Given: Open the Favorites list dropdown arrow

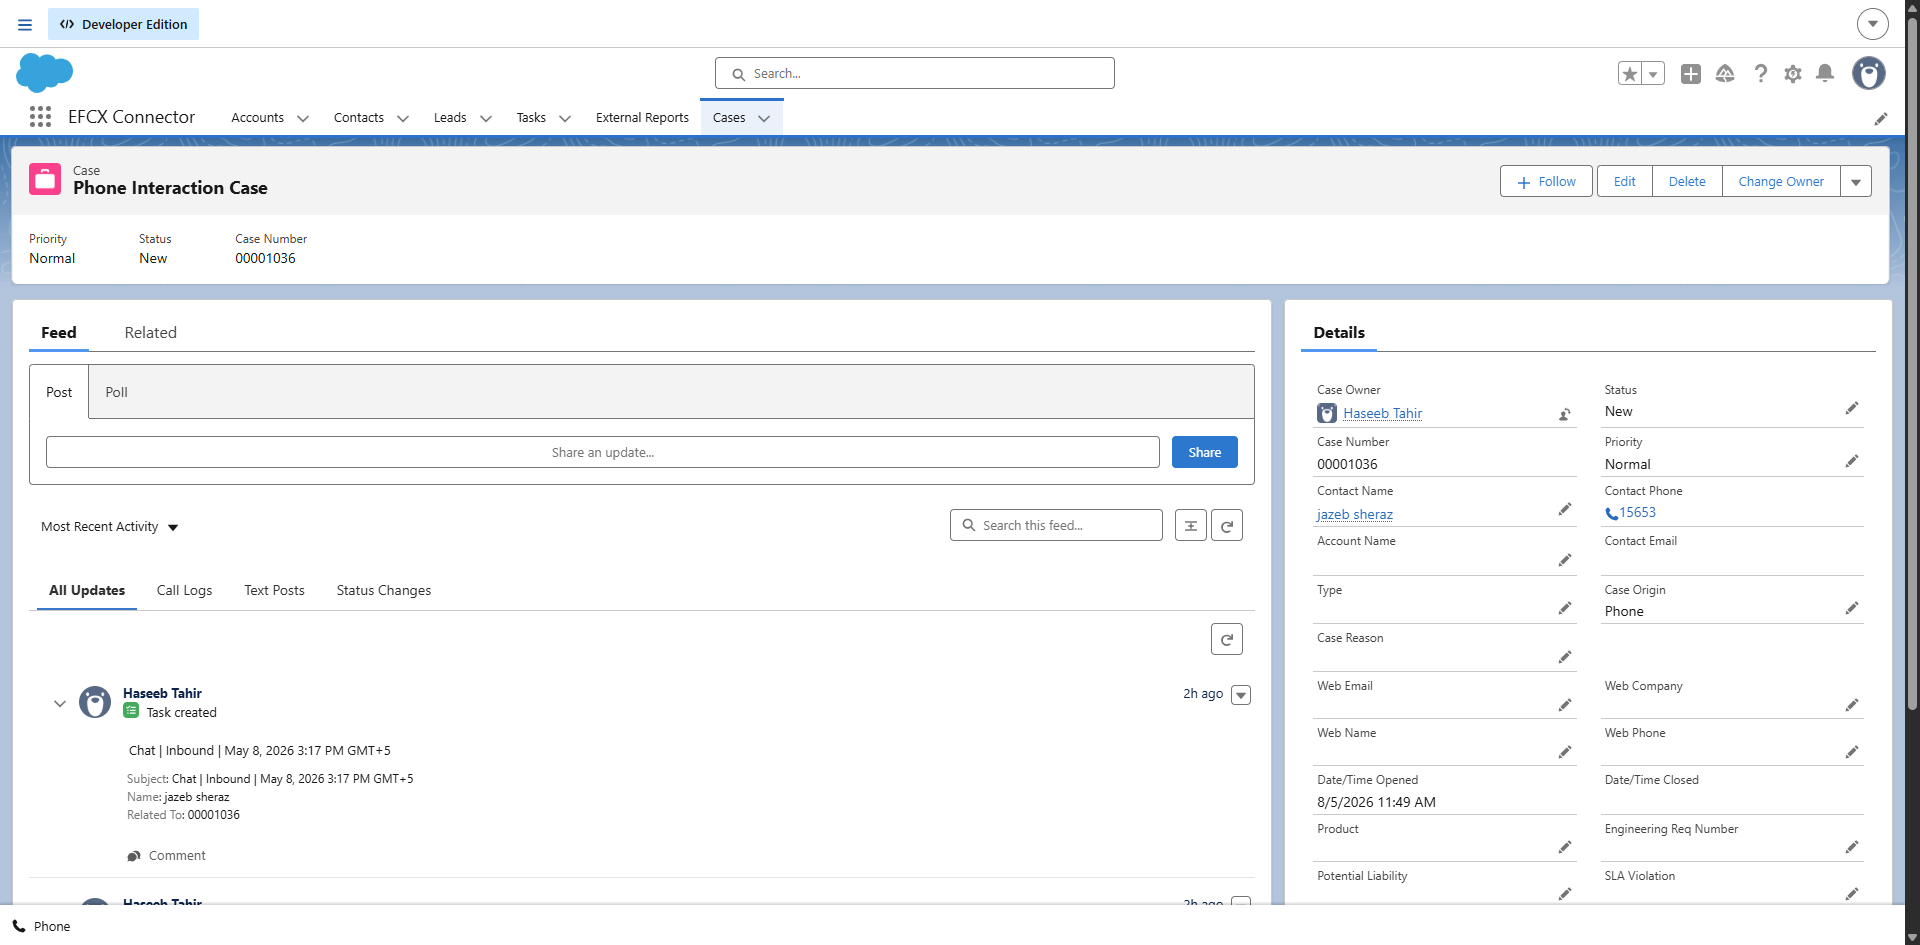Looking at the screenshot, I should pos(1653,74).
